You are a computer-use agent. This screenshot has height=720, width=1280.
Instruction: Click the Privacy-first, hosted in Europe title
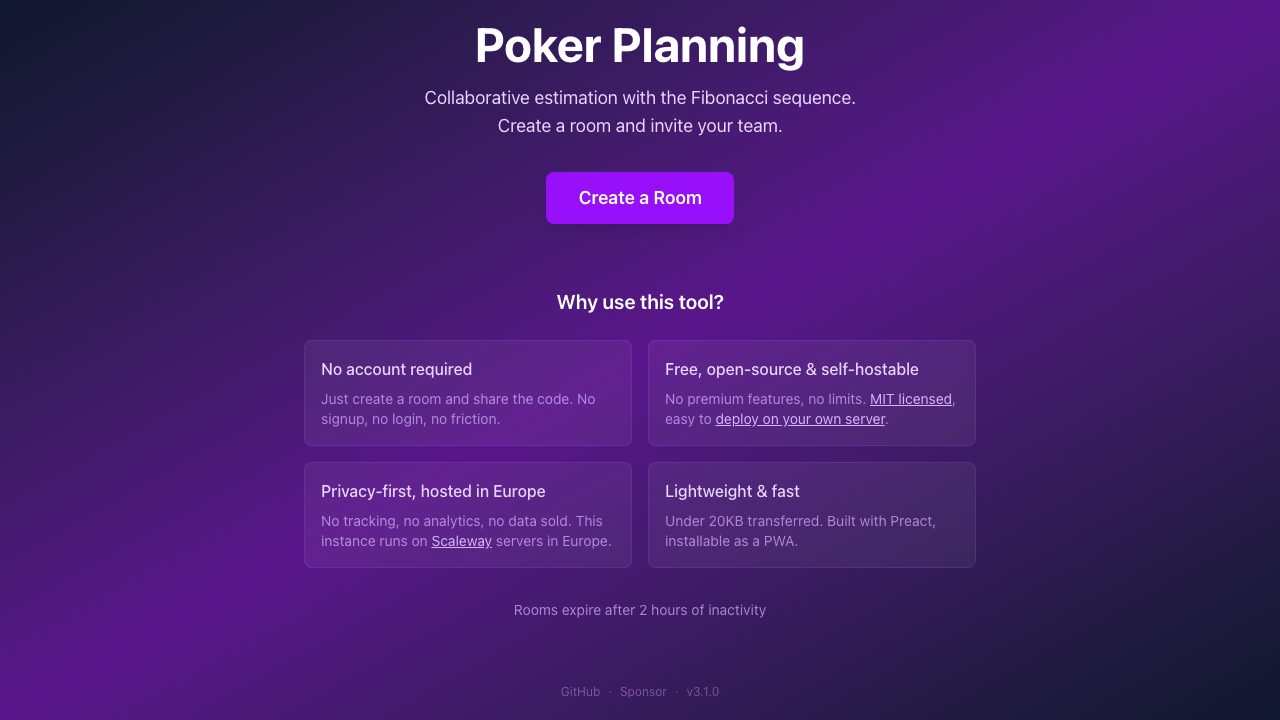[x=433, y=491]
